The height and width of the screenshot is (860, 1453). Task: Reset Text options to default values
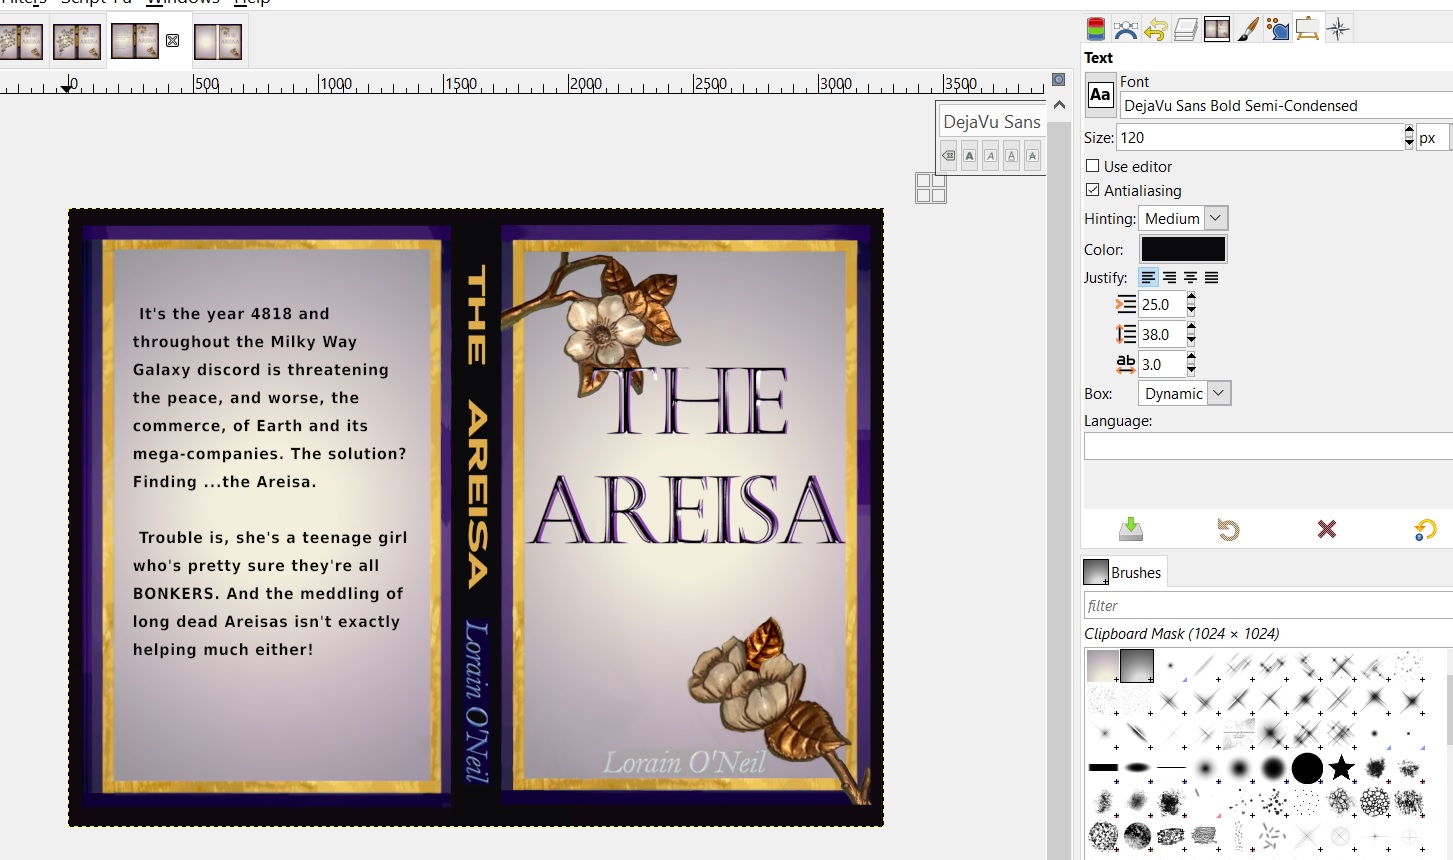(1426, 529)
